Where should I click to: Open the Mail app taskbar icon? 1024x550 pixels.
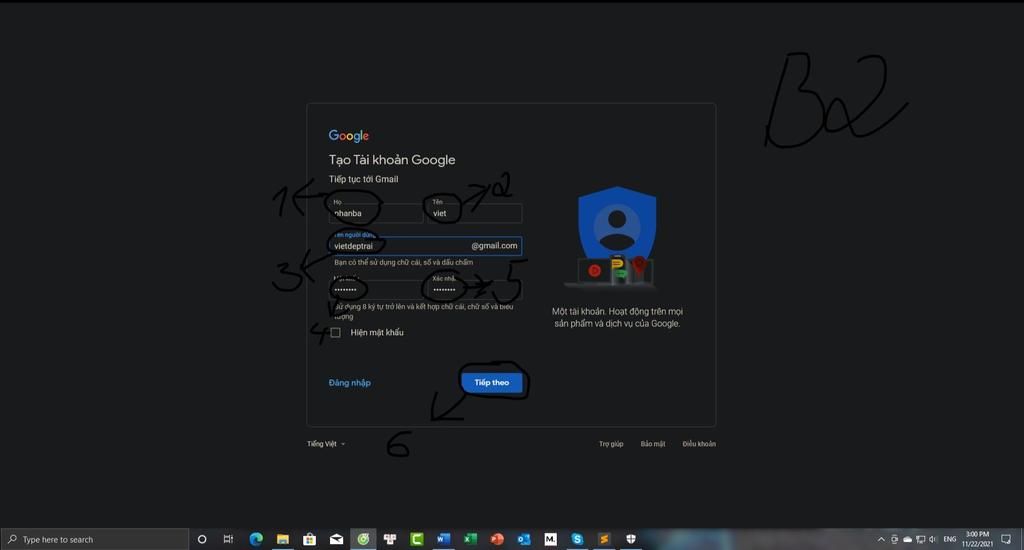pos(336,539)
